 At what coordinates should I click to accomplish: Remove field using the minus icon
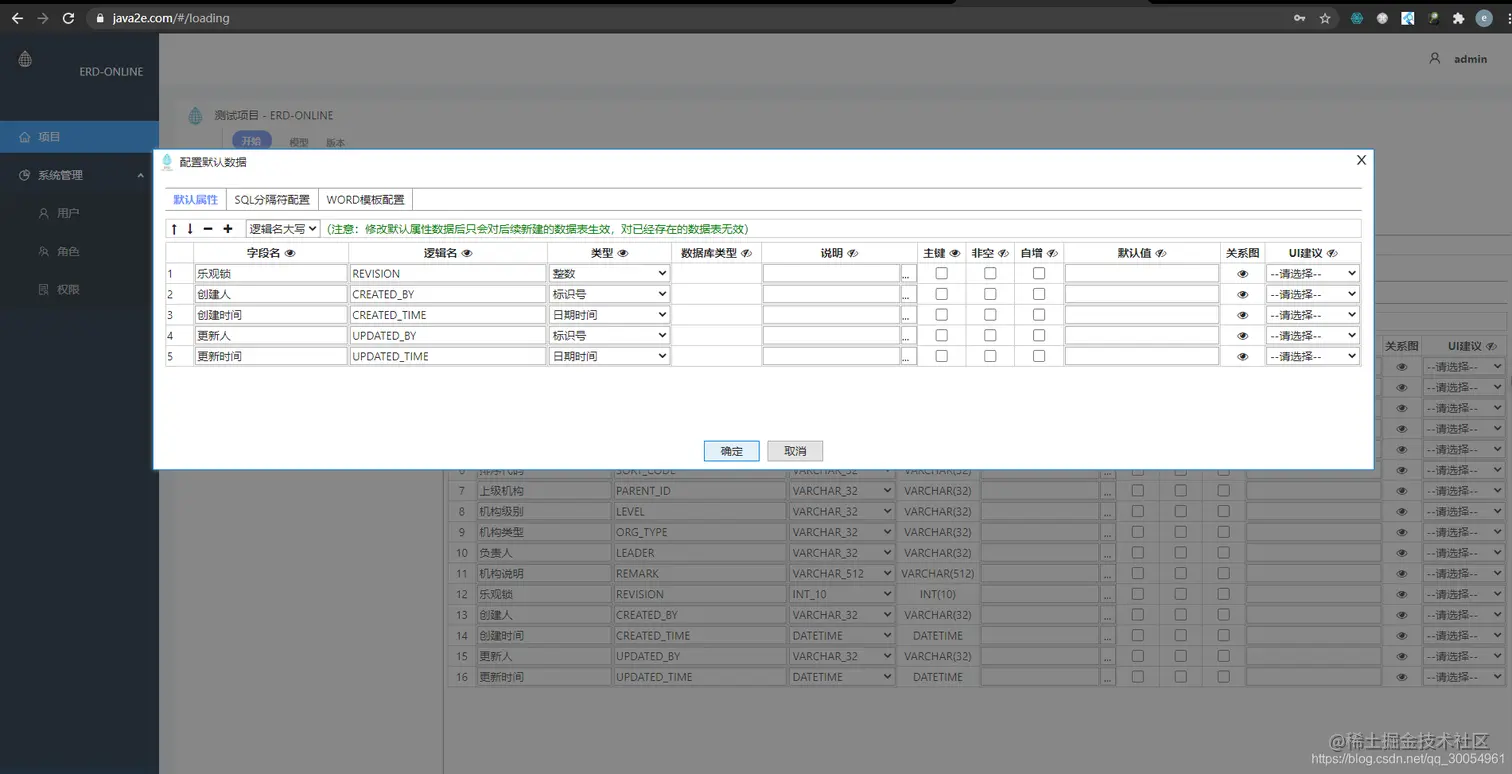point(208,229)
